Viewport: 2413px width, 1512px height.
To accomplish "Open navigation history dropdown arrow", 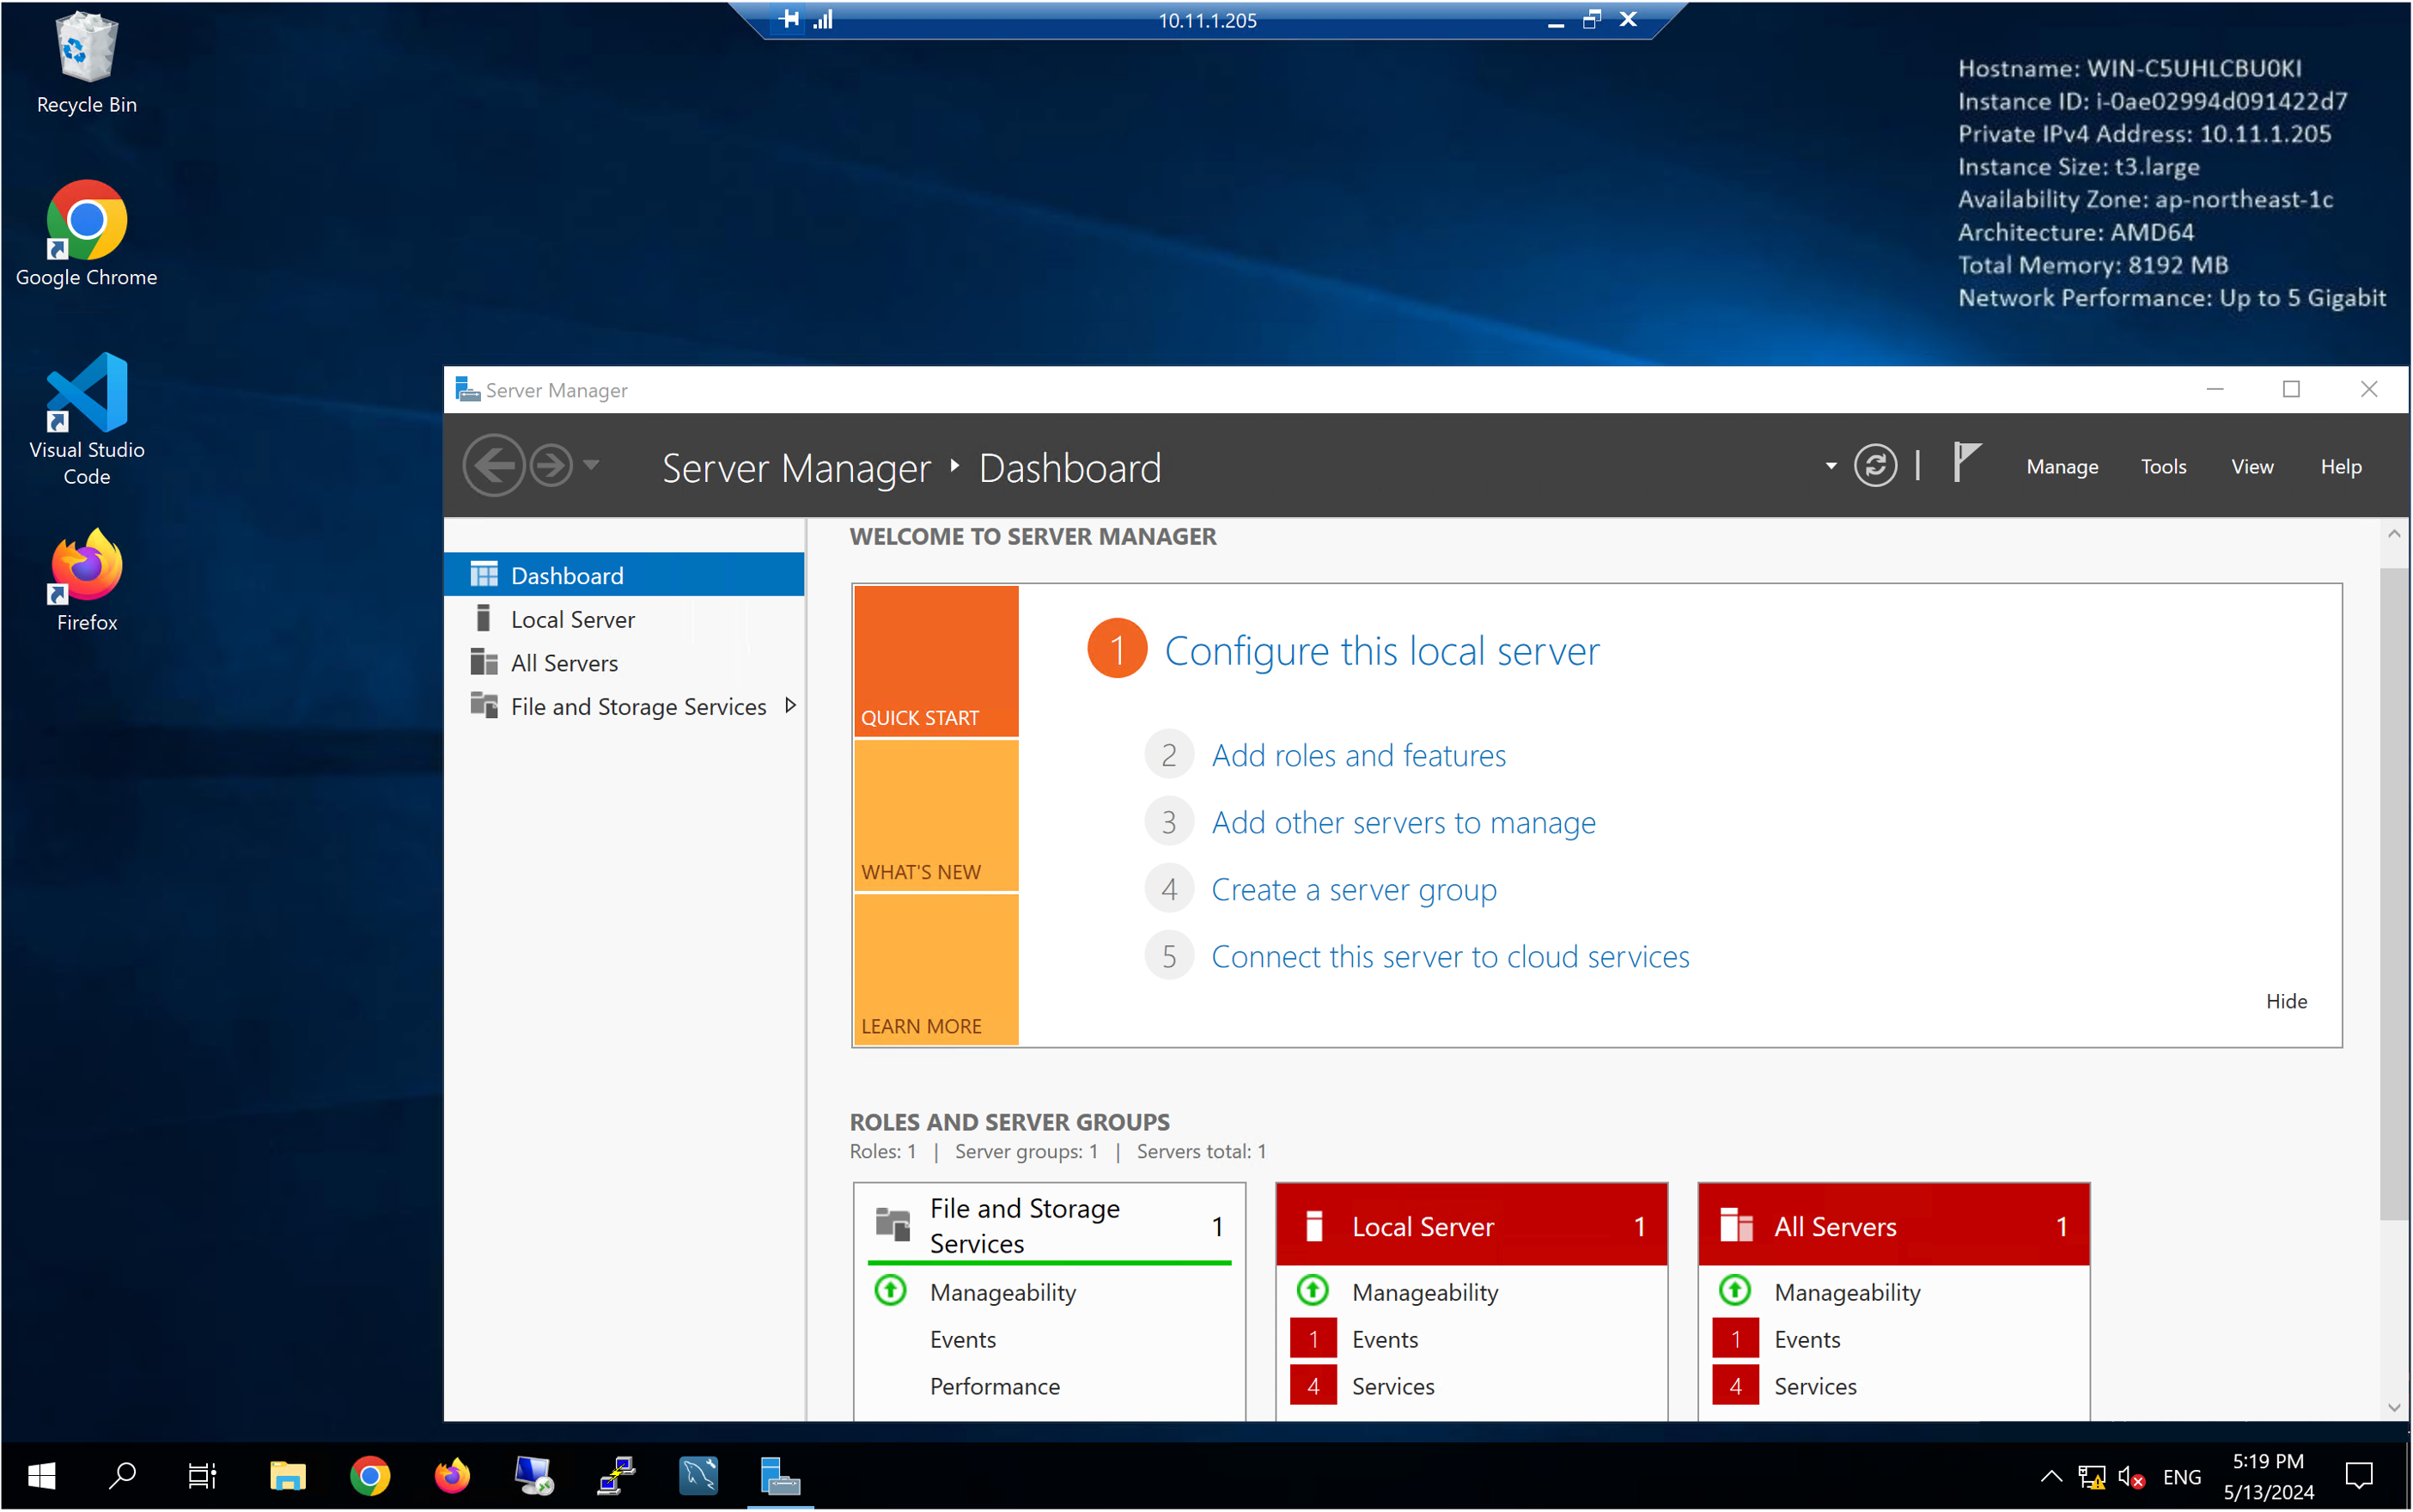I will [x=592, y=465].
